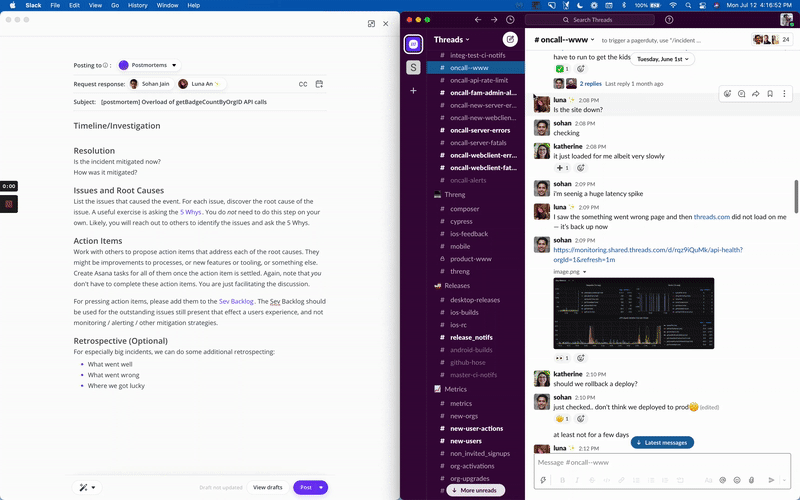Toggle the Aa formatting toolbar in composer
This screenshot has width=800, height=500.
pos(708,480)
